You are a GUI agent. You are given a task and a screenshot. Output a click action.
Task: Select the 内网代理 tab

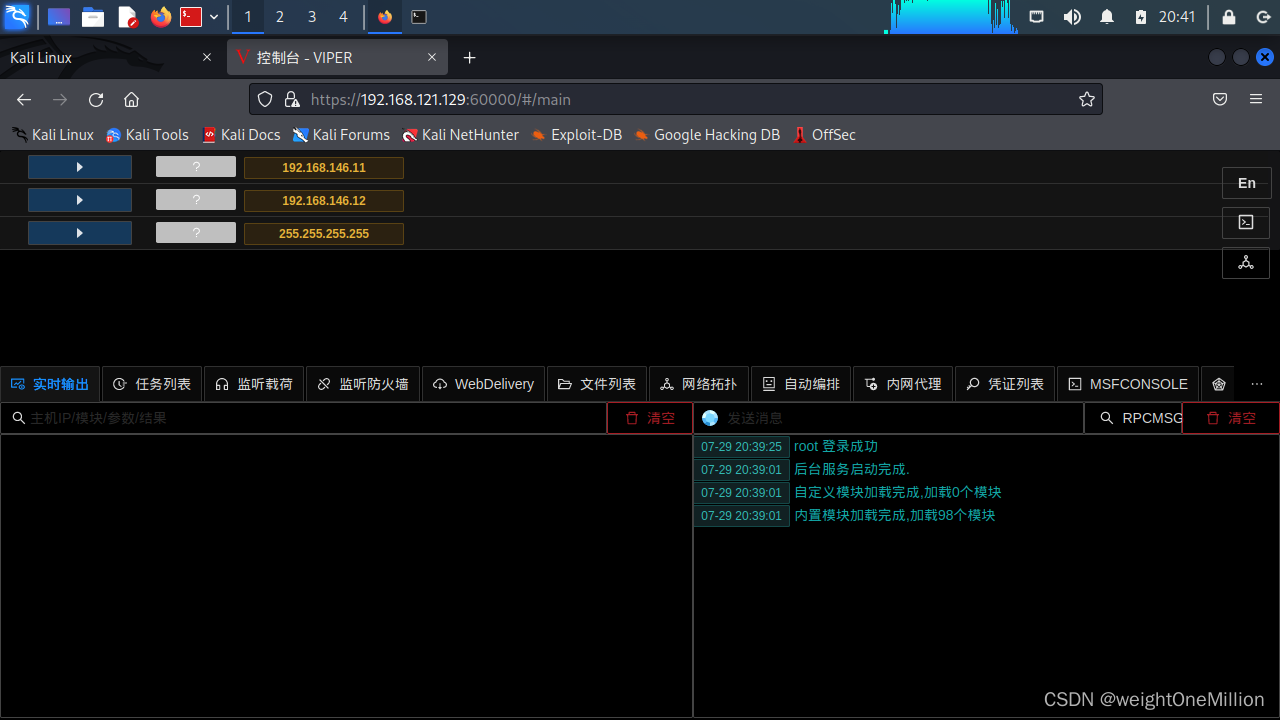click(x=903, y=384)
